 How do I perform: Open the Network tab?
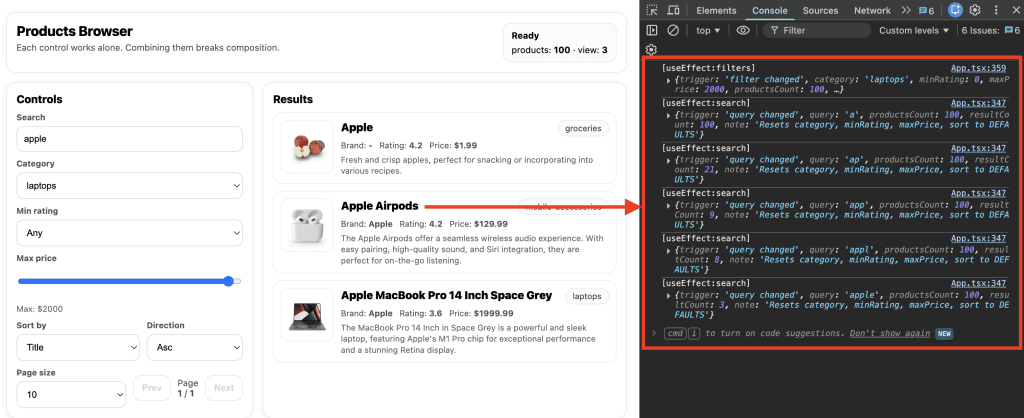[x=872, y=10]
